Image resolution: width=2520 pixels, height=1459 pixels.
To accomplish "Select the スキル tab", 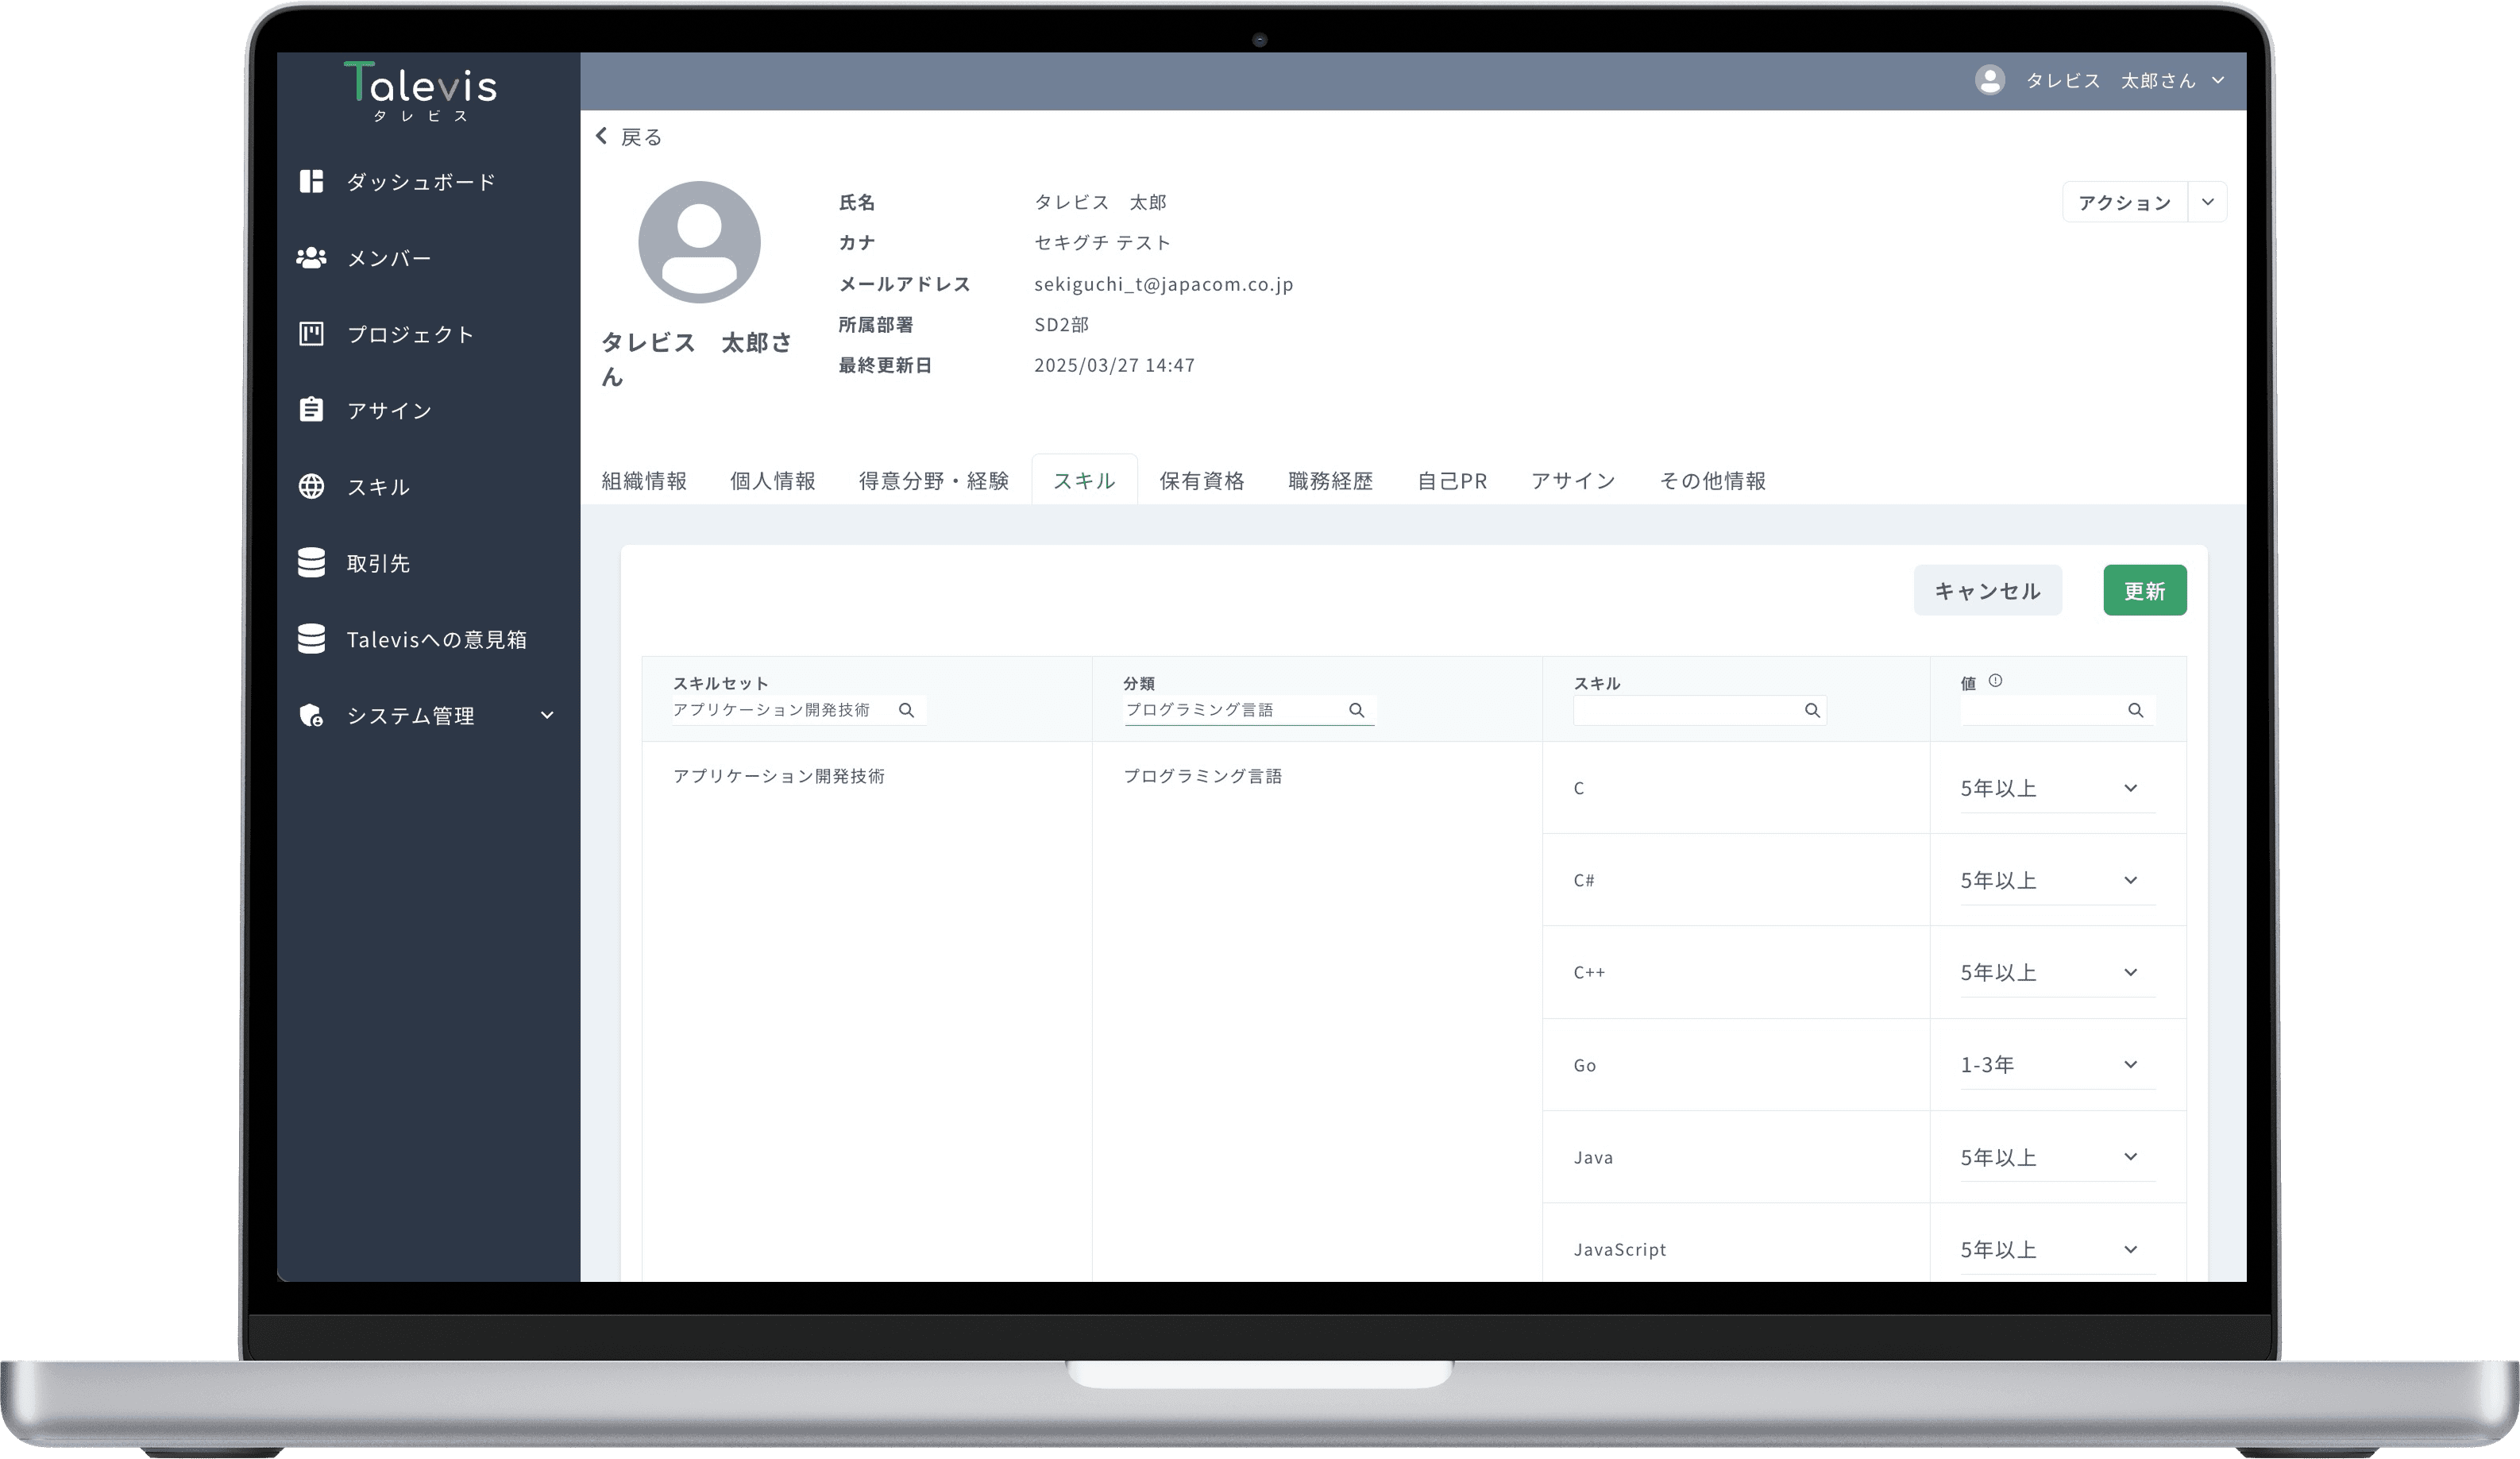I will [1084, 481].
